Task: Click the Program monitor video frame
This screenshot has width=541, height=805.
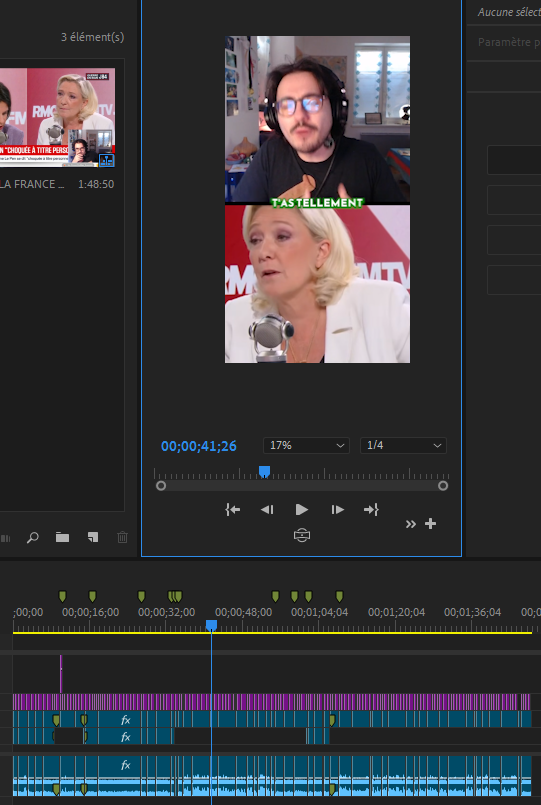Action: click(x=317, y=199)
